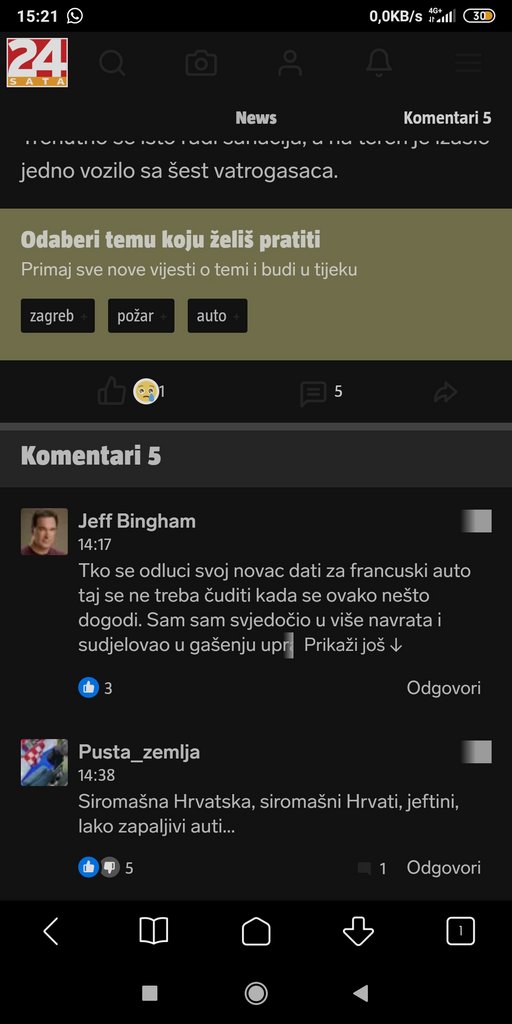Viewport: 512px width, 1024px height.
Task: Open the camera icon in header
Action: [x=201, y=63]
